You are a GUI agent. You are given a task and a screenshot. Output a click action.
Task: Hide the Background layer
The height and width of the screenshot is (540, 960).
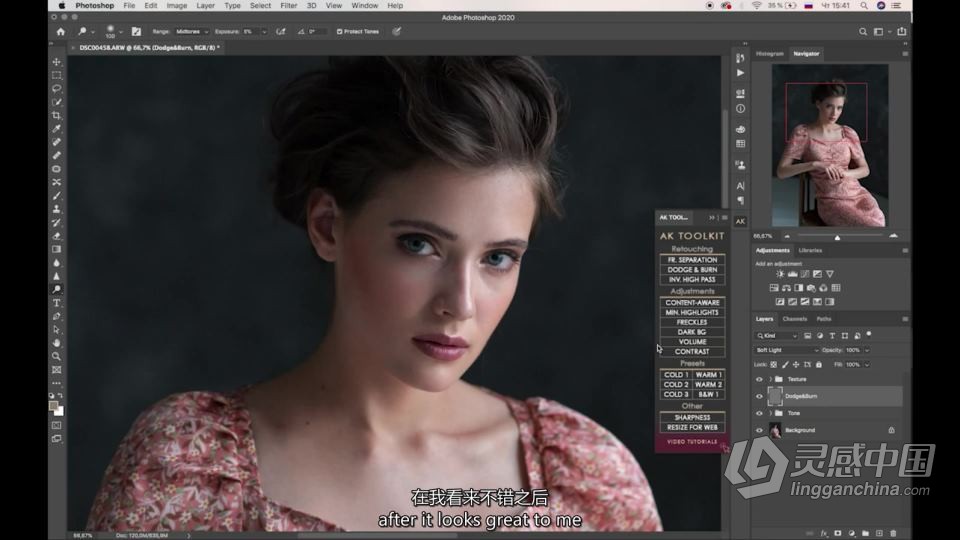point(759,430)
